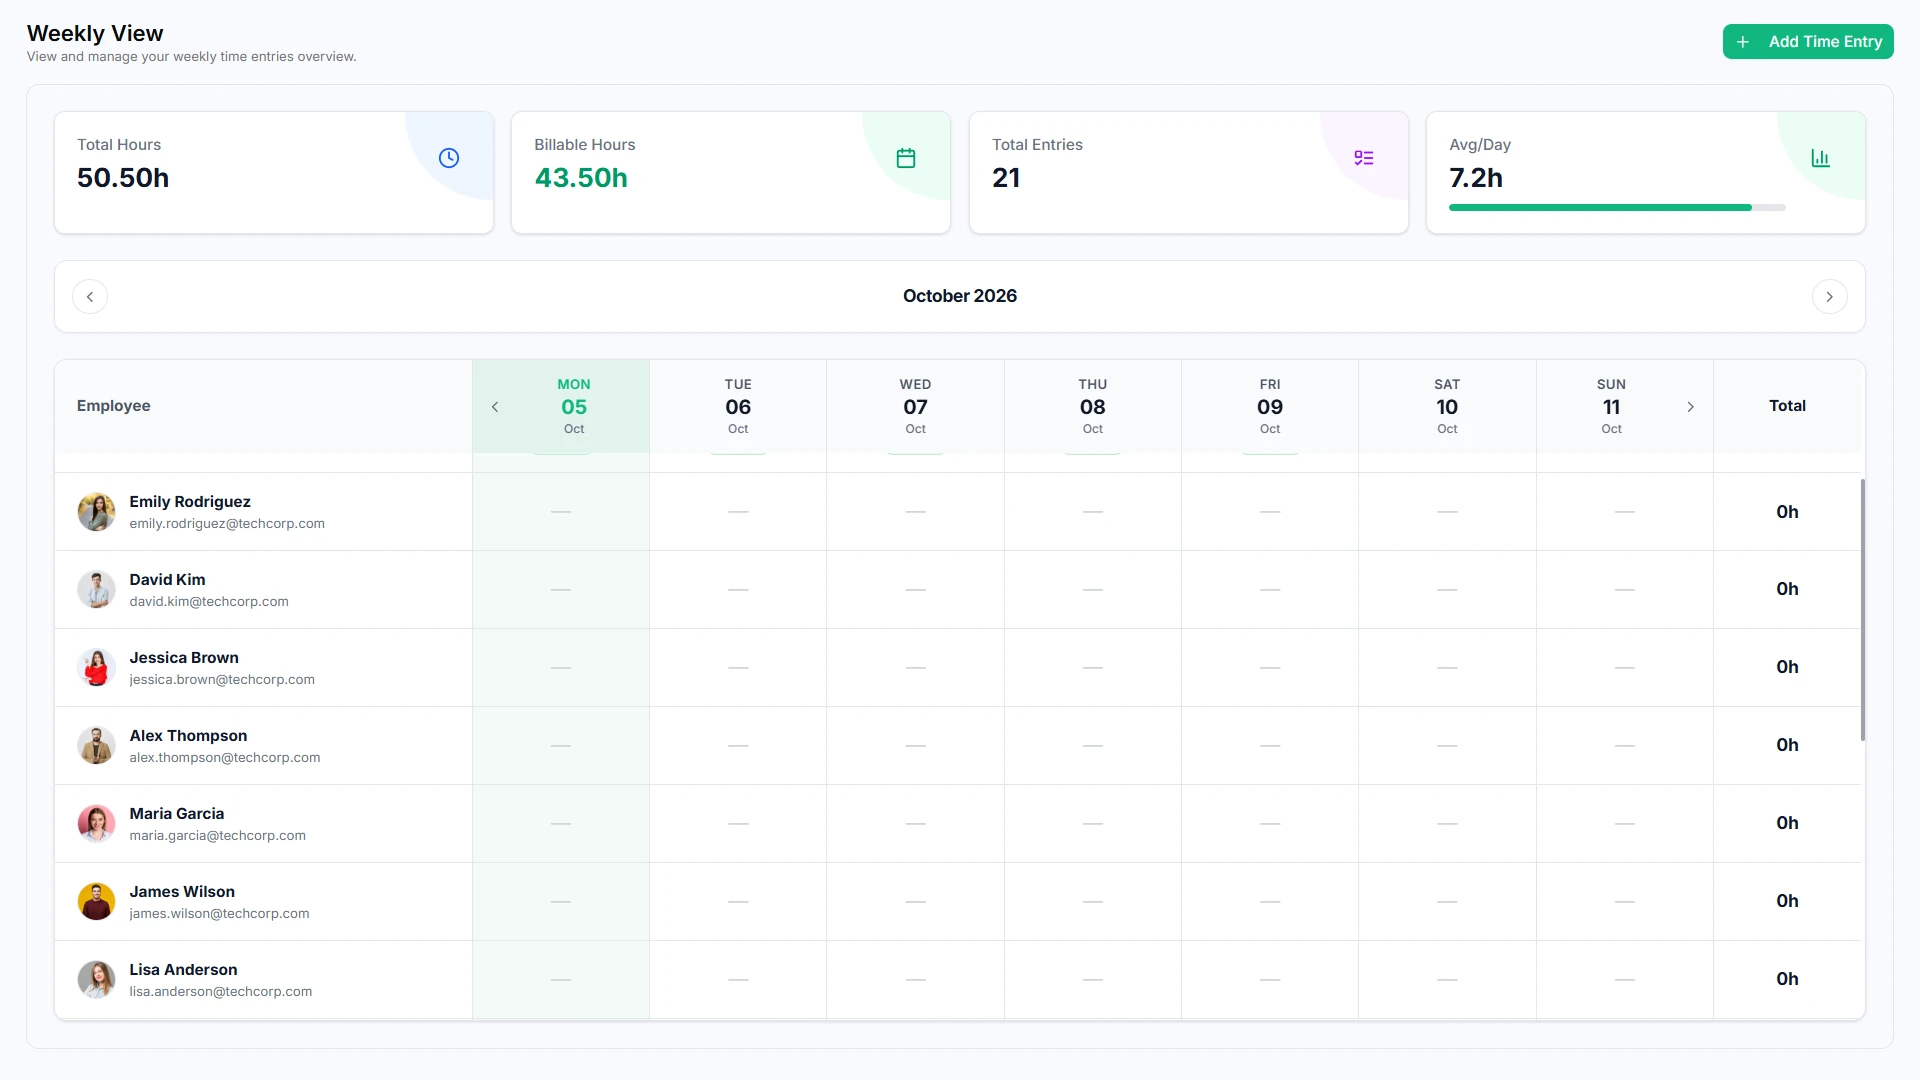
Task: Select the FRI 09 Oct column header
Action: [1270, 406]
